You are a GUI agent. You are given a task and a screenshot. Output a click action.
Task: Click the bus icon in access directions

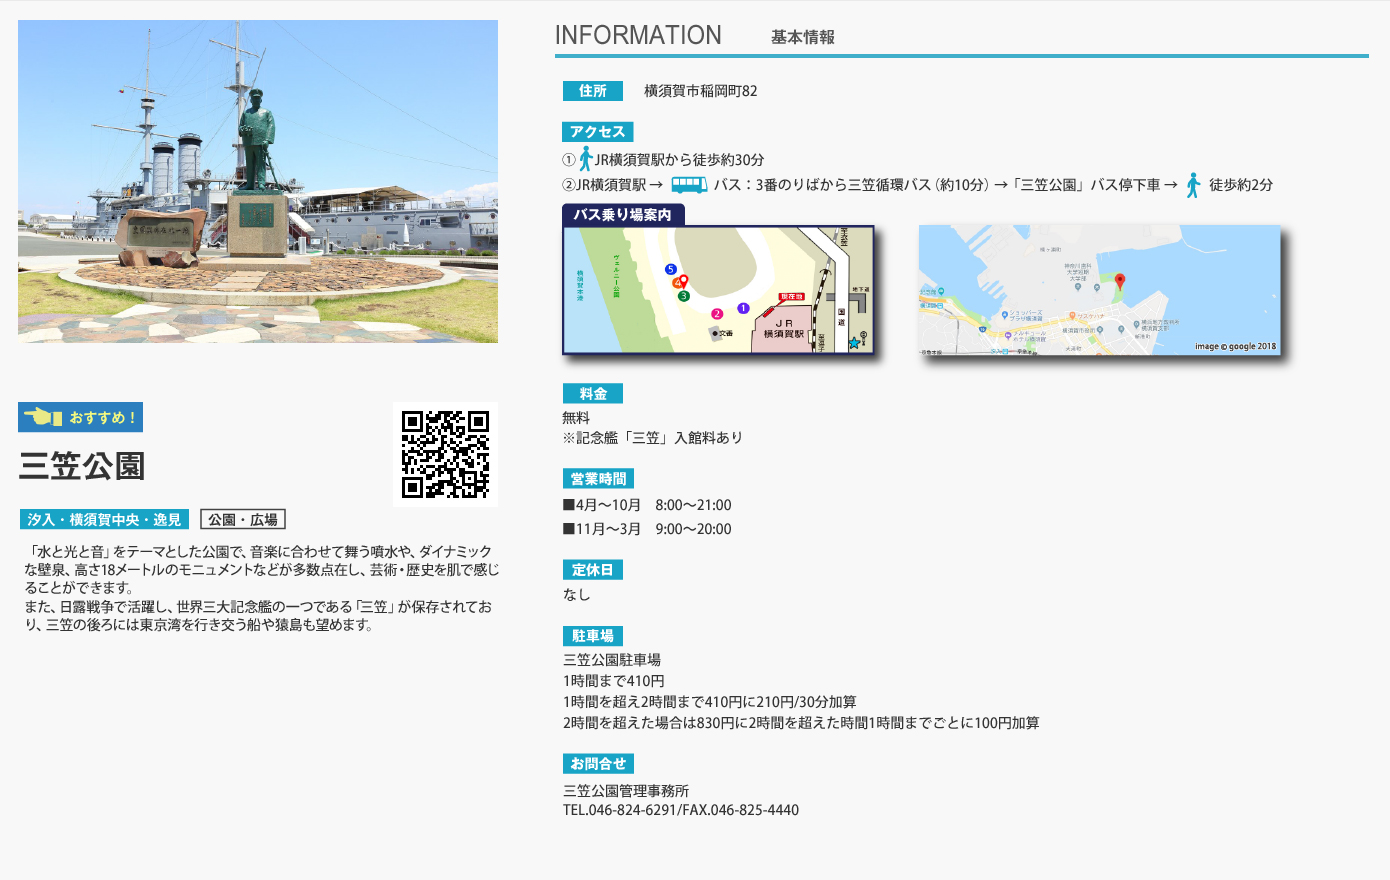click(688, 185)
